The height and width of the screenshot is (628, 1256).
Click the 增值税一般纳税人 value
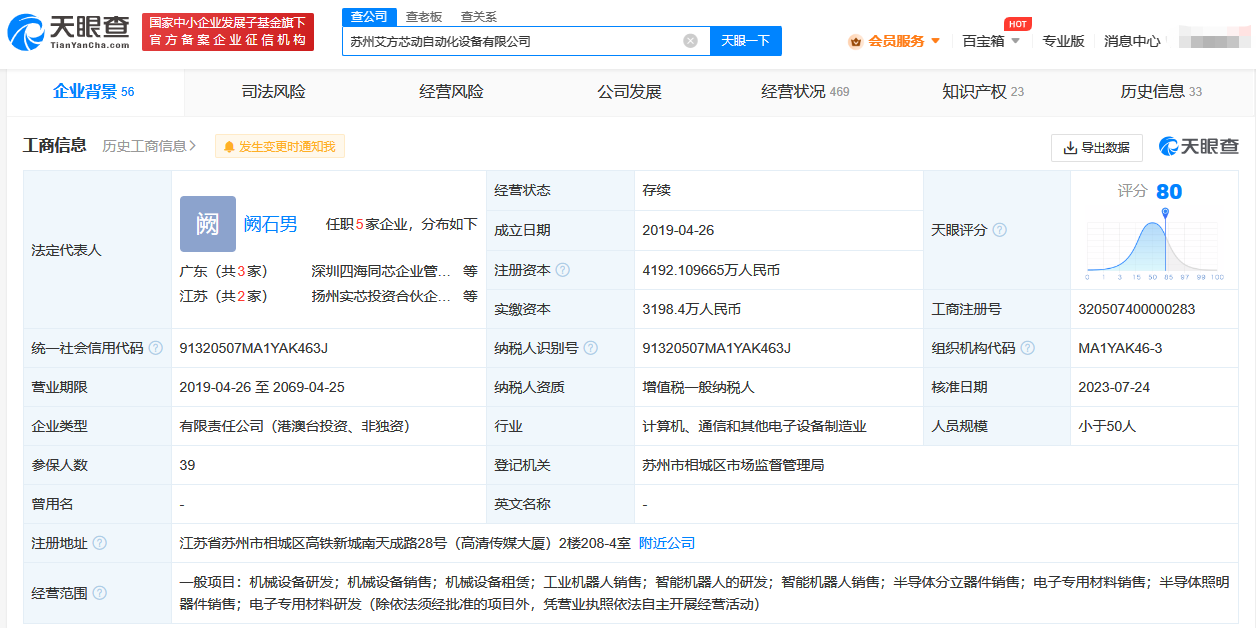tap(698, 387)
